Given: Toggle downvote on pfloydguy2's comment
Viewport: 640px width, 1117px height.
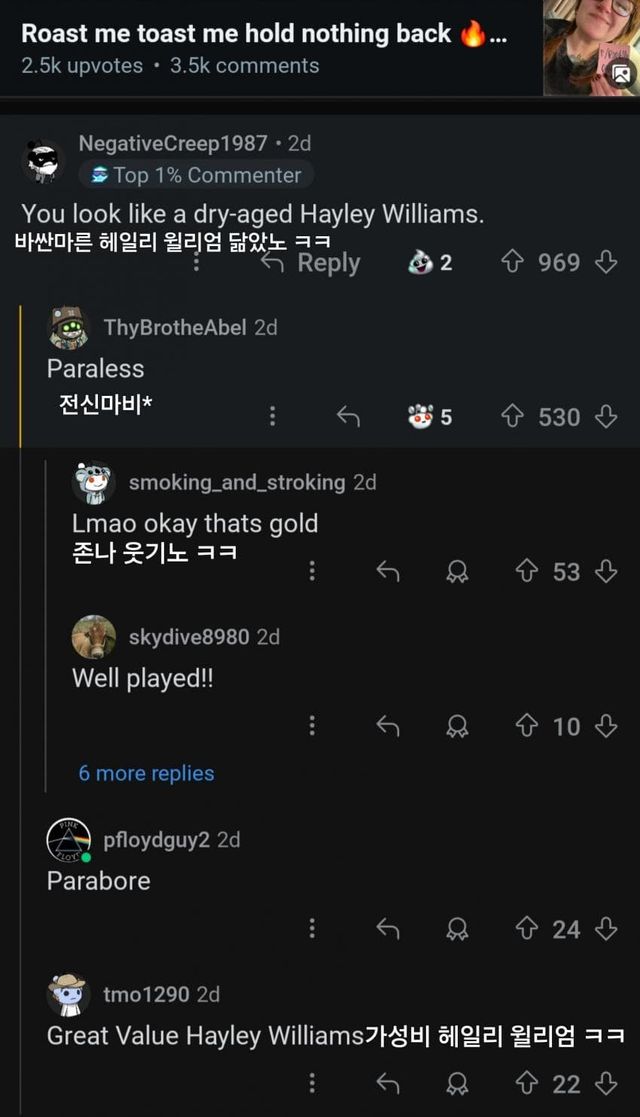Looking at the screenshot, I should pyautogui.click(x=605, y=929).
